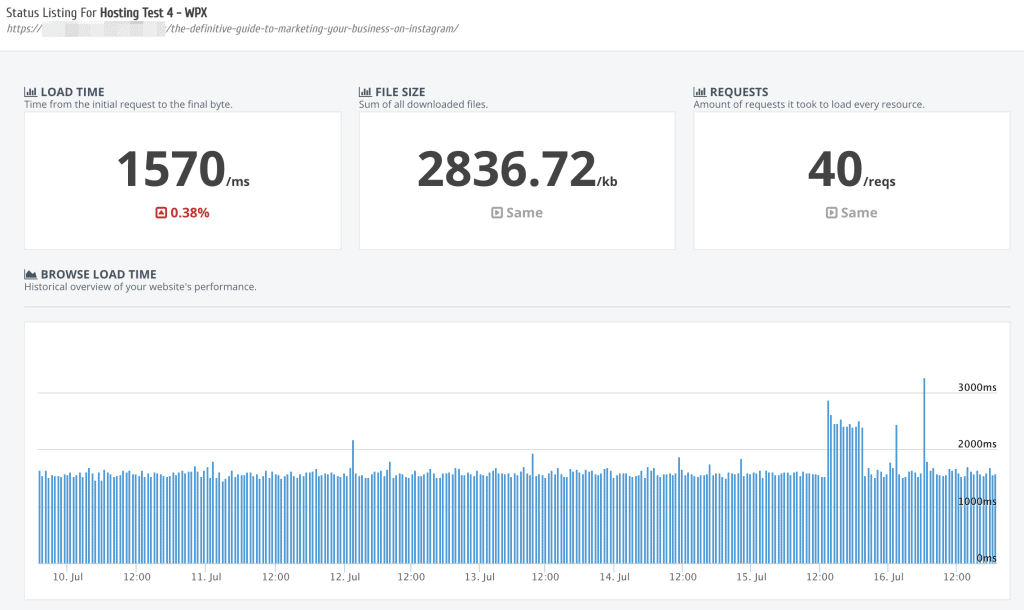The height and width of the screenshot is (610, 1024).
Task: Click the 16. Jul date axis label
Action: [x=888, y=577]
